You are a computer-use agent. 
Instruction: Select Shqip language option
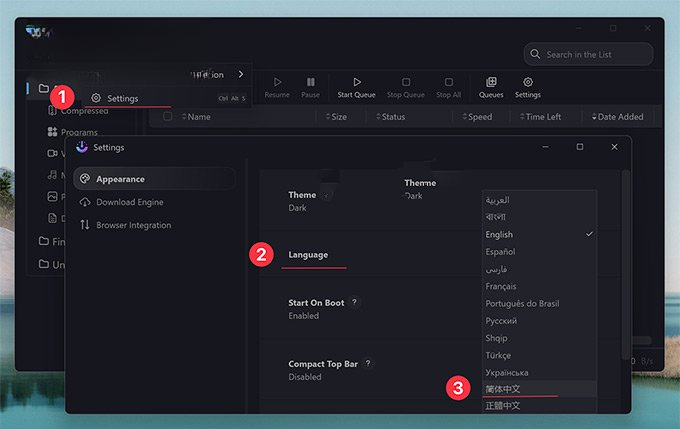click(x=539, y=338)
